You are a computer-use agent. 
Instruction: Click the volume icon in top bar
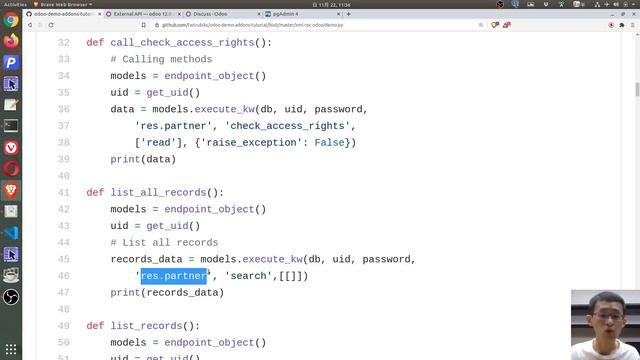(616, 4)
